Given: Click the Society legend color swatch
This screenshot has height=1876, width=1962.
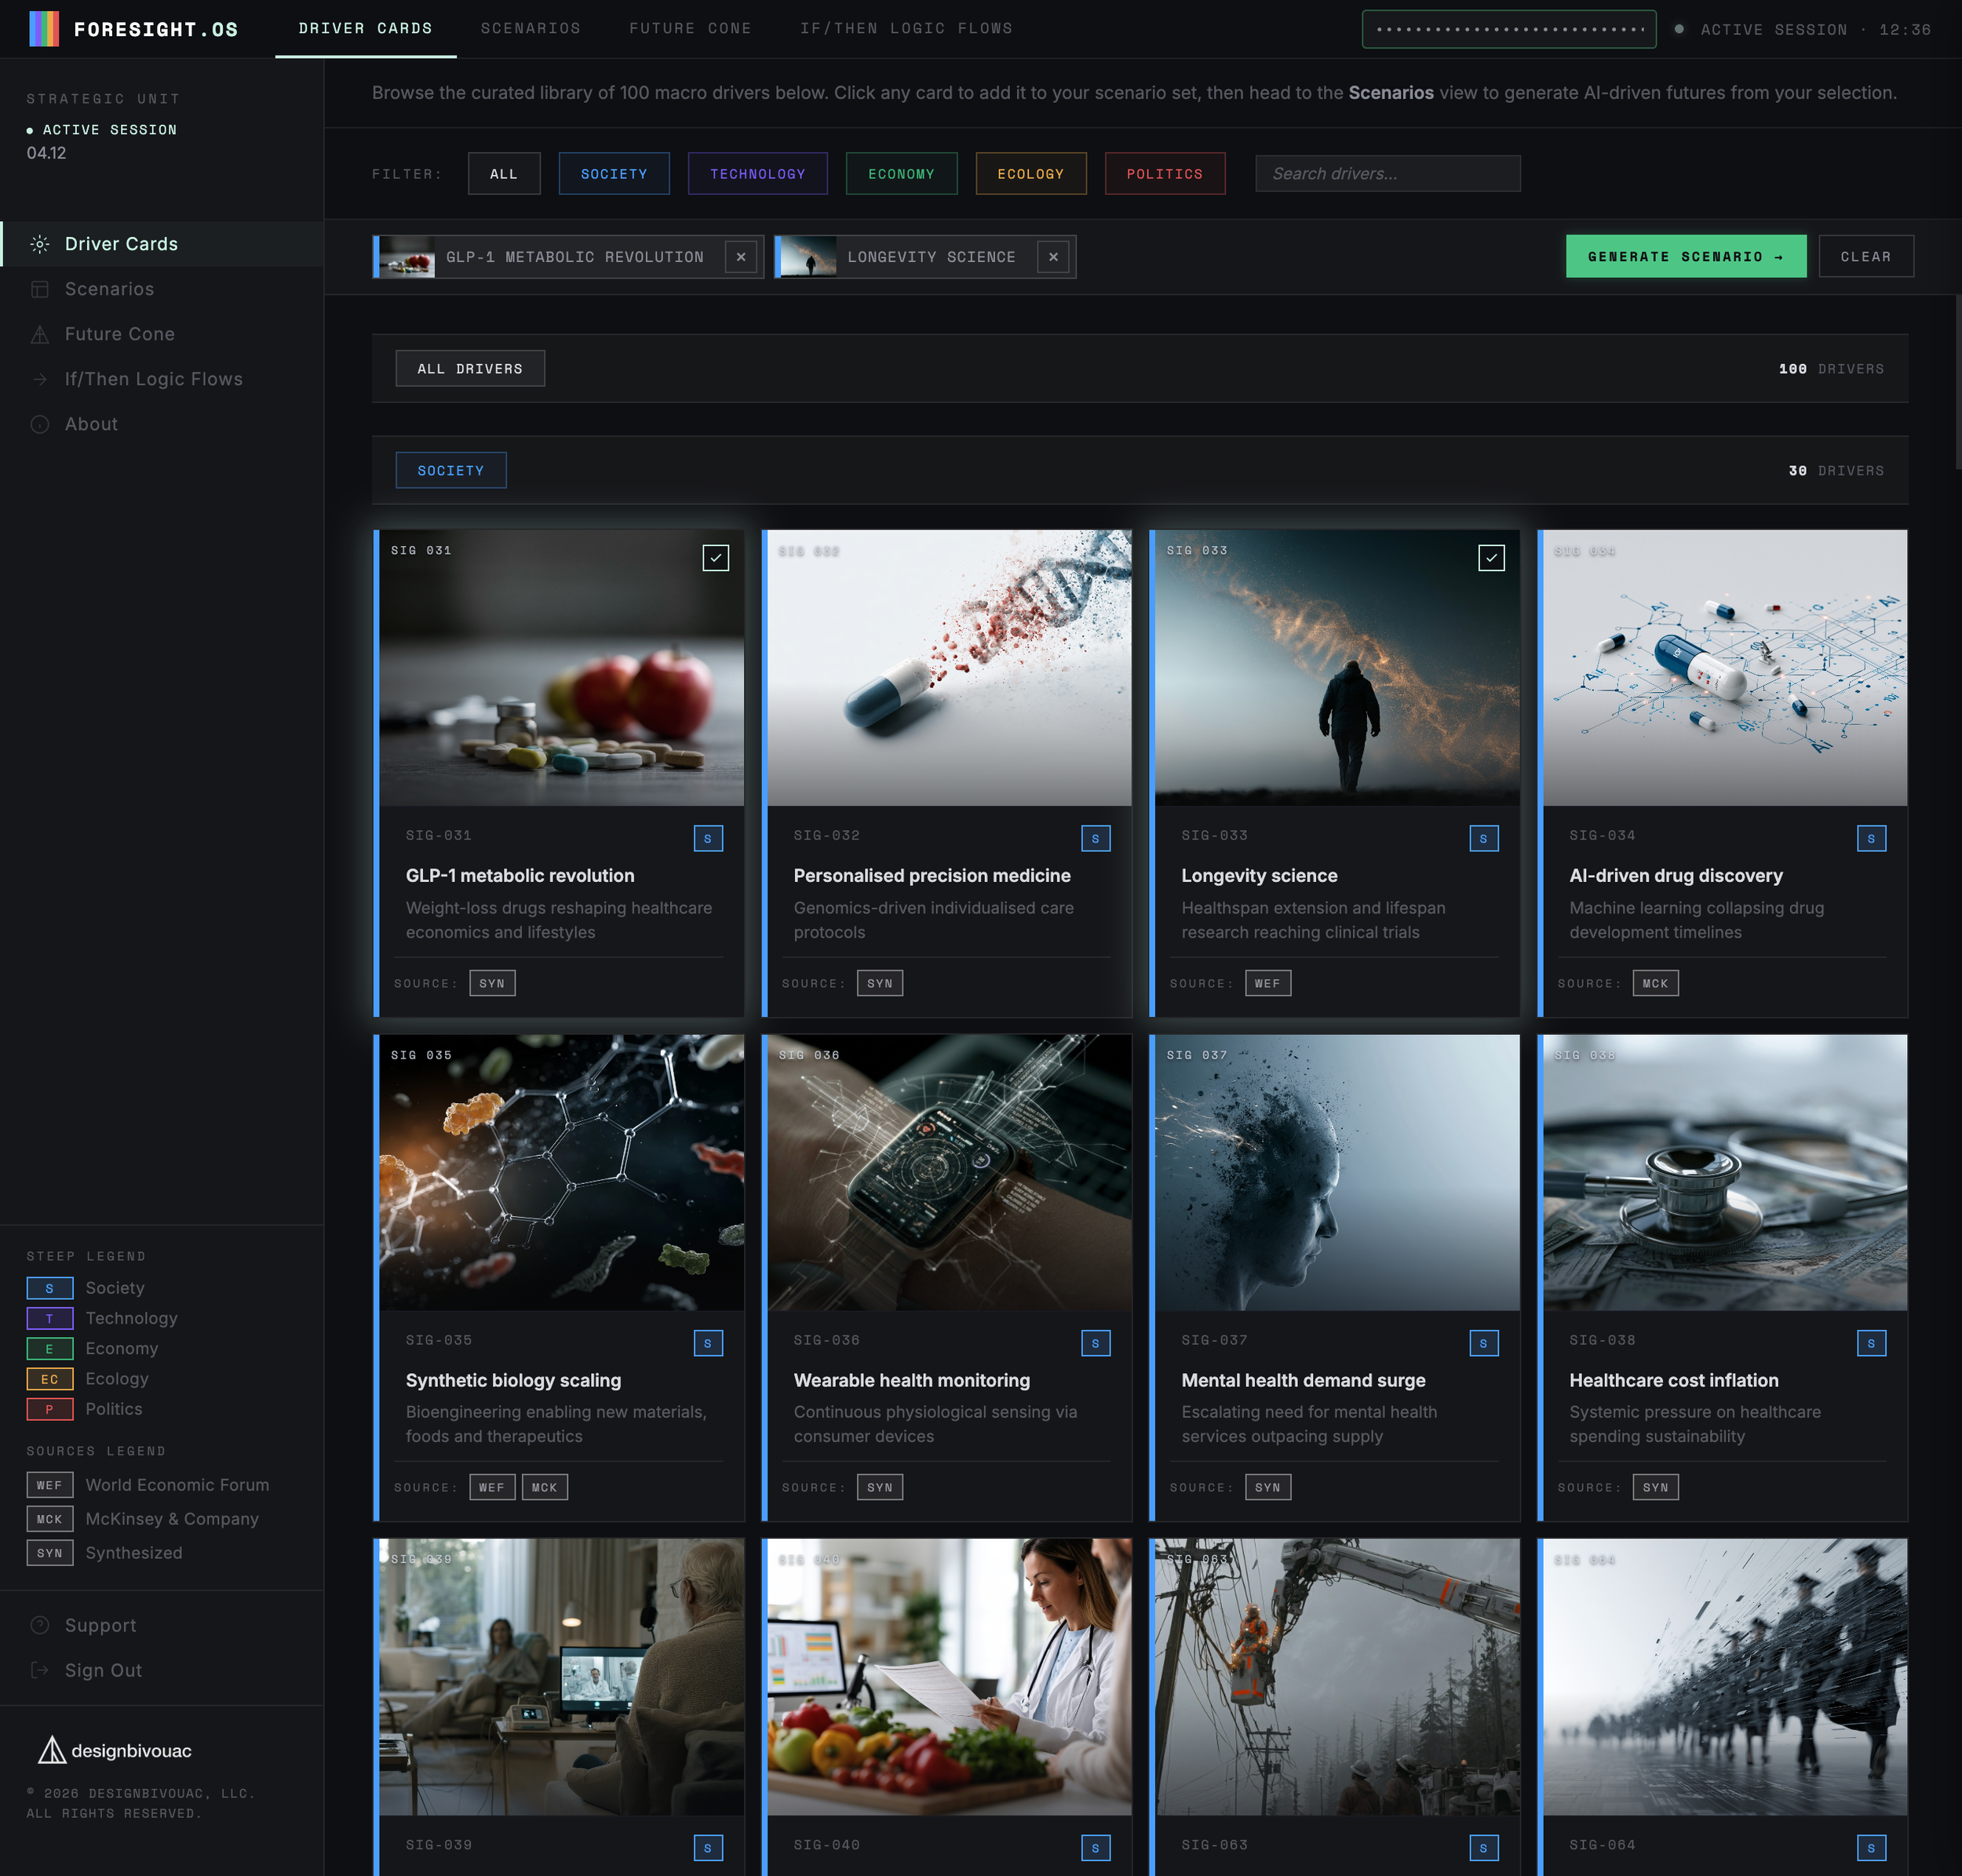Looking at the screenshot, I should coord(50,1289).
